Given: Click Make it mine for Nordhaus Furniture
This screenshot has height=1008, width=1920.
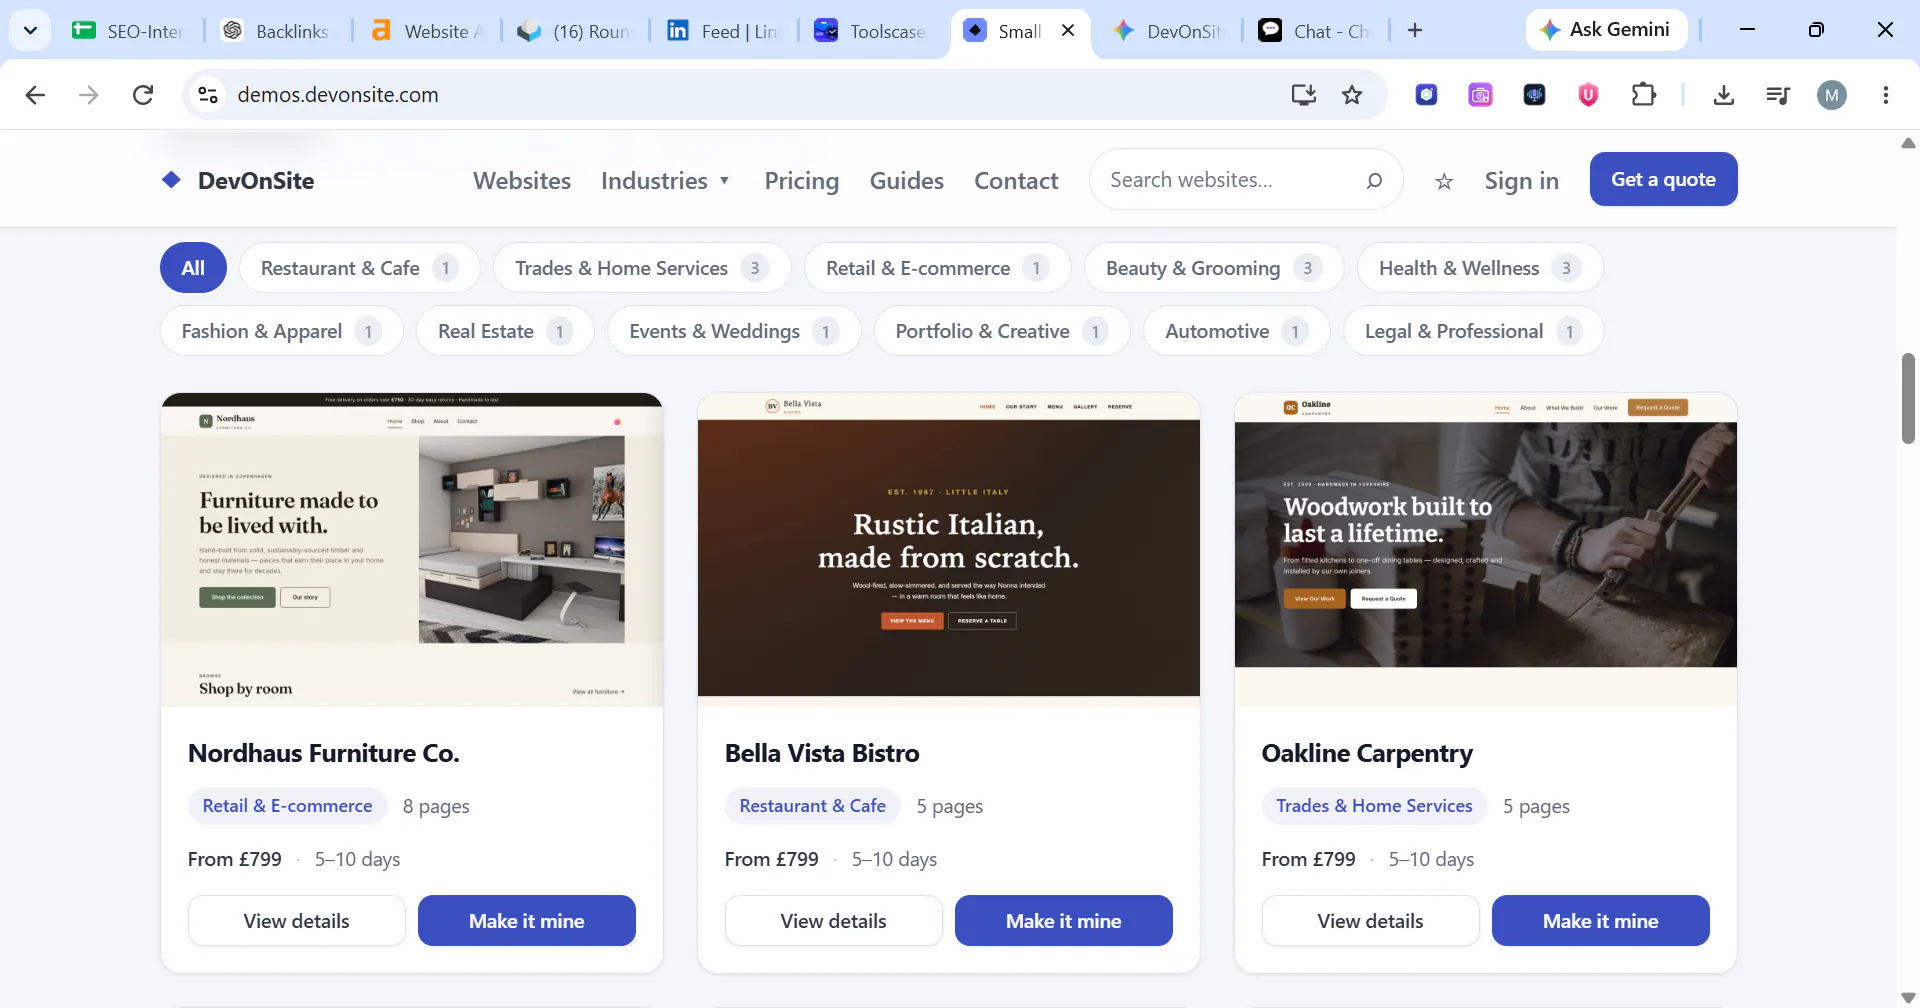Looking at the screenshot, I should click(527, 921).
